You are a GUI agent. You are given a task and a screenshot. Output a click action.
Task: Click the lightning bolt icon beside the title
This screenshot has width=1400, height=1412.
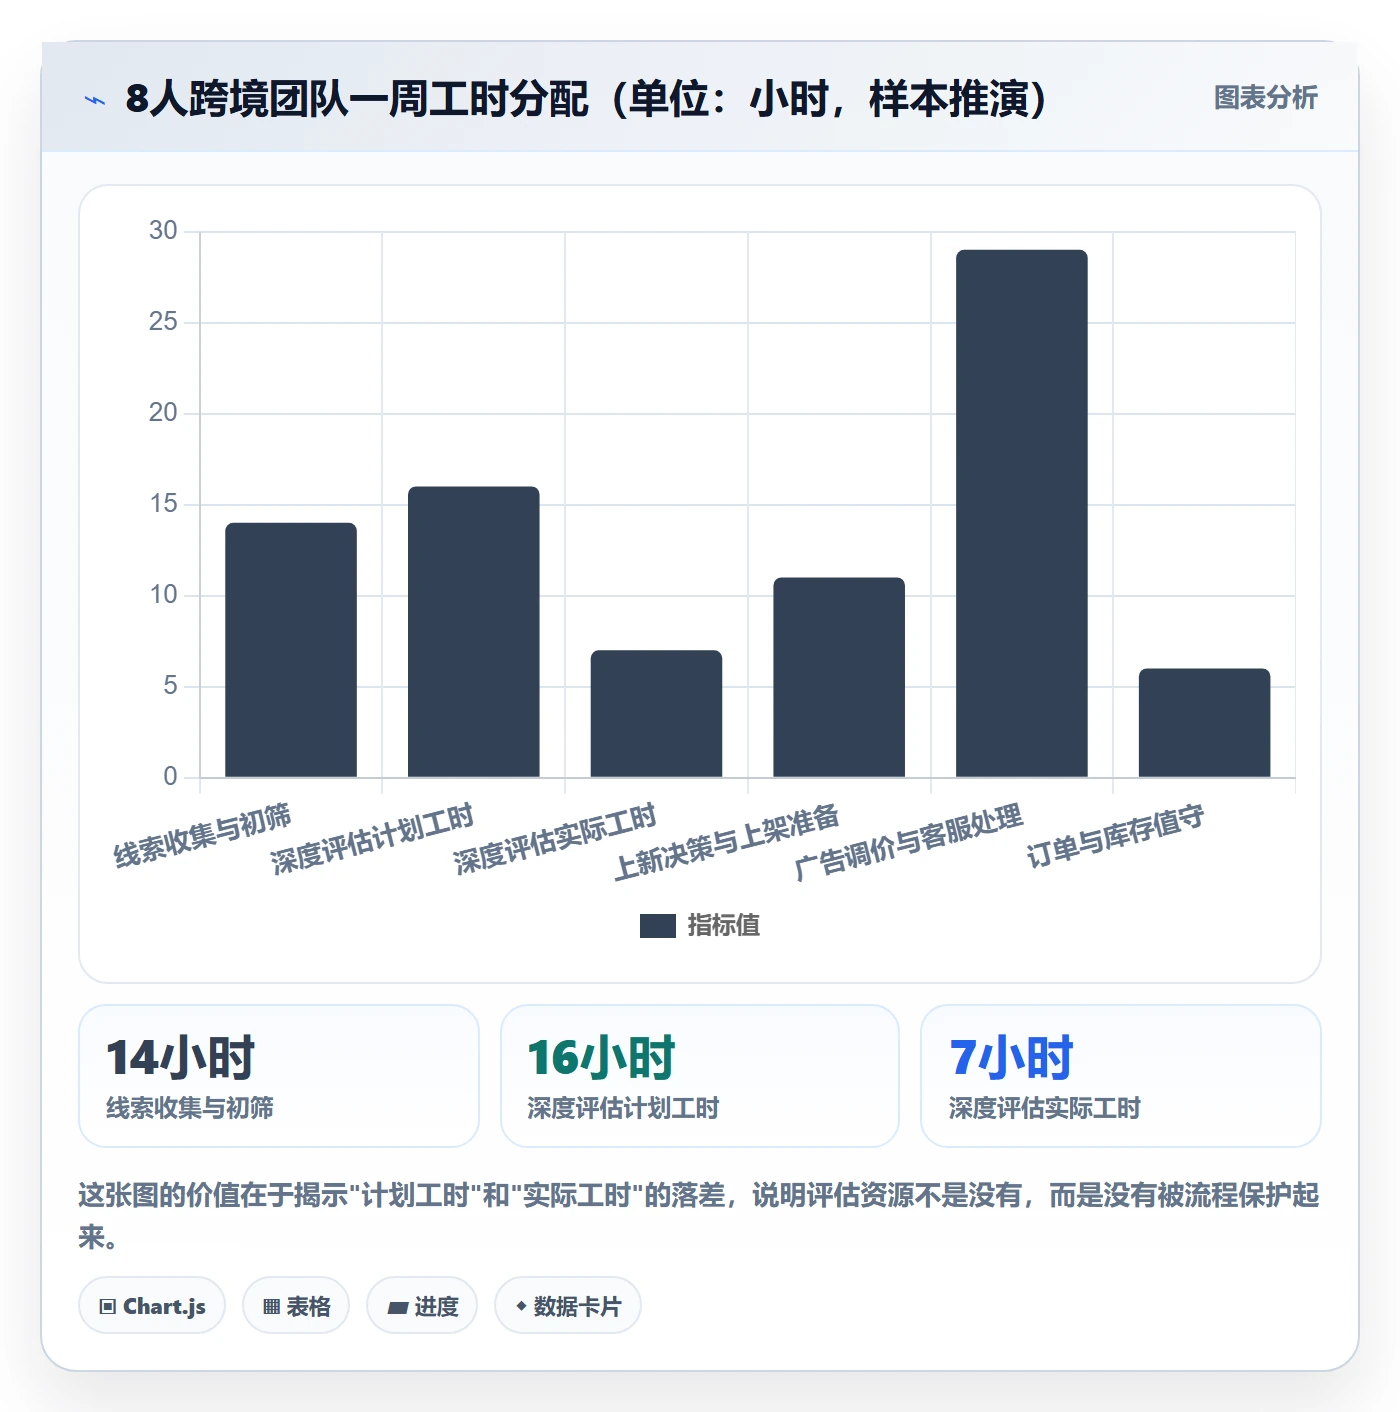tap(95, 99)
